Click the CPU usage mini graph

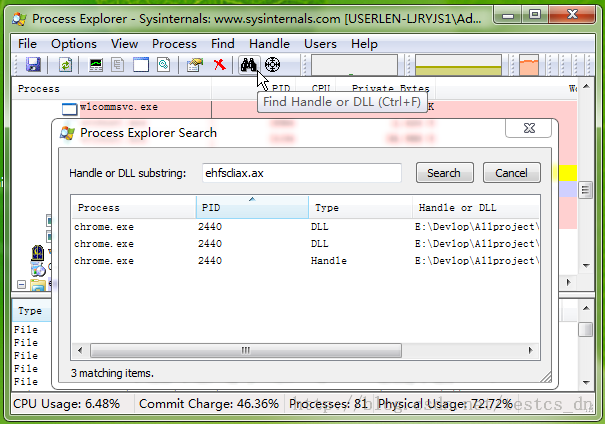354,65
